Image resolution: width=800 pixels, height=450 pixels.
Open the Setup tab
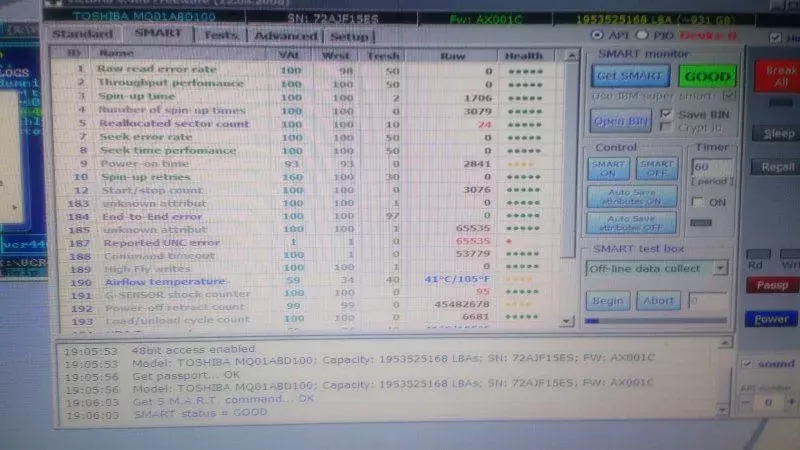pyautogui.click(x=349, y=36)
